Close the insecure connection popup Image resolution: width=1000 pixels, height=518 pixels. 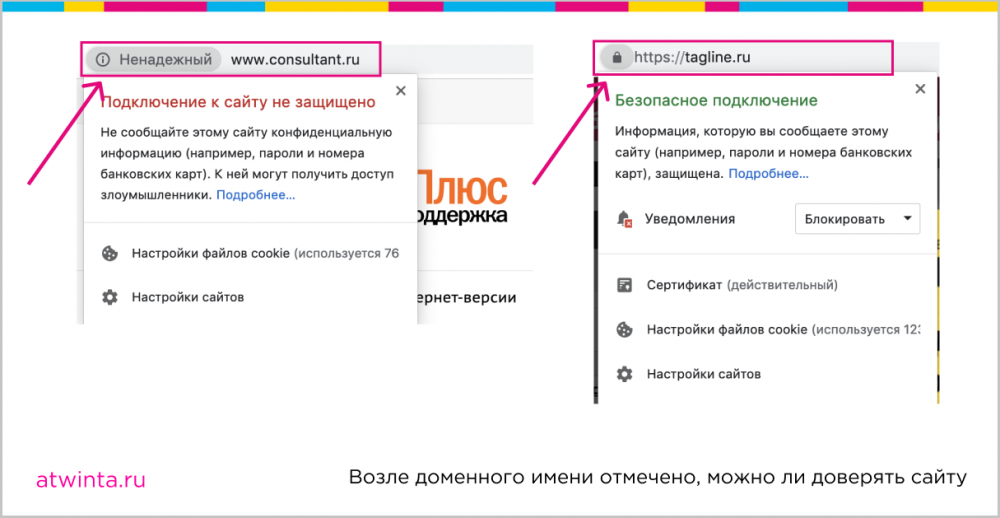click(x=401, y=91)
